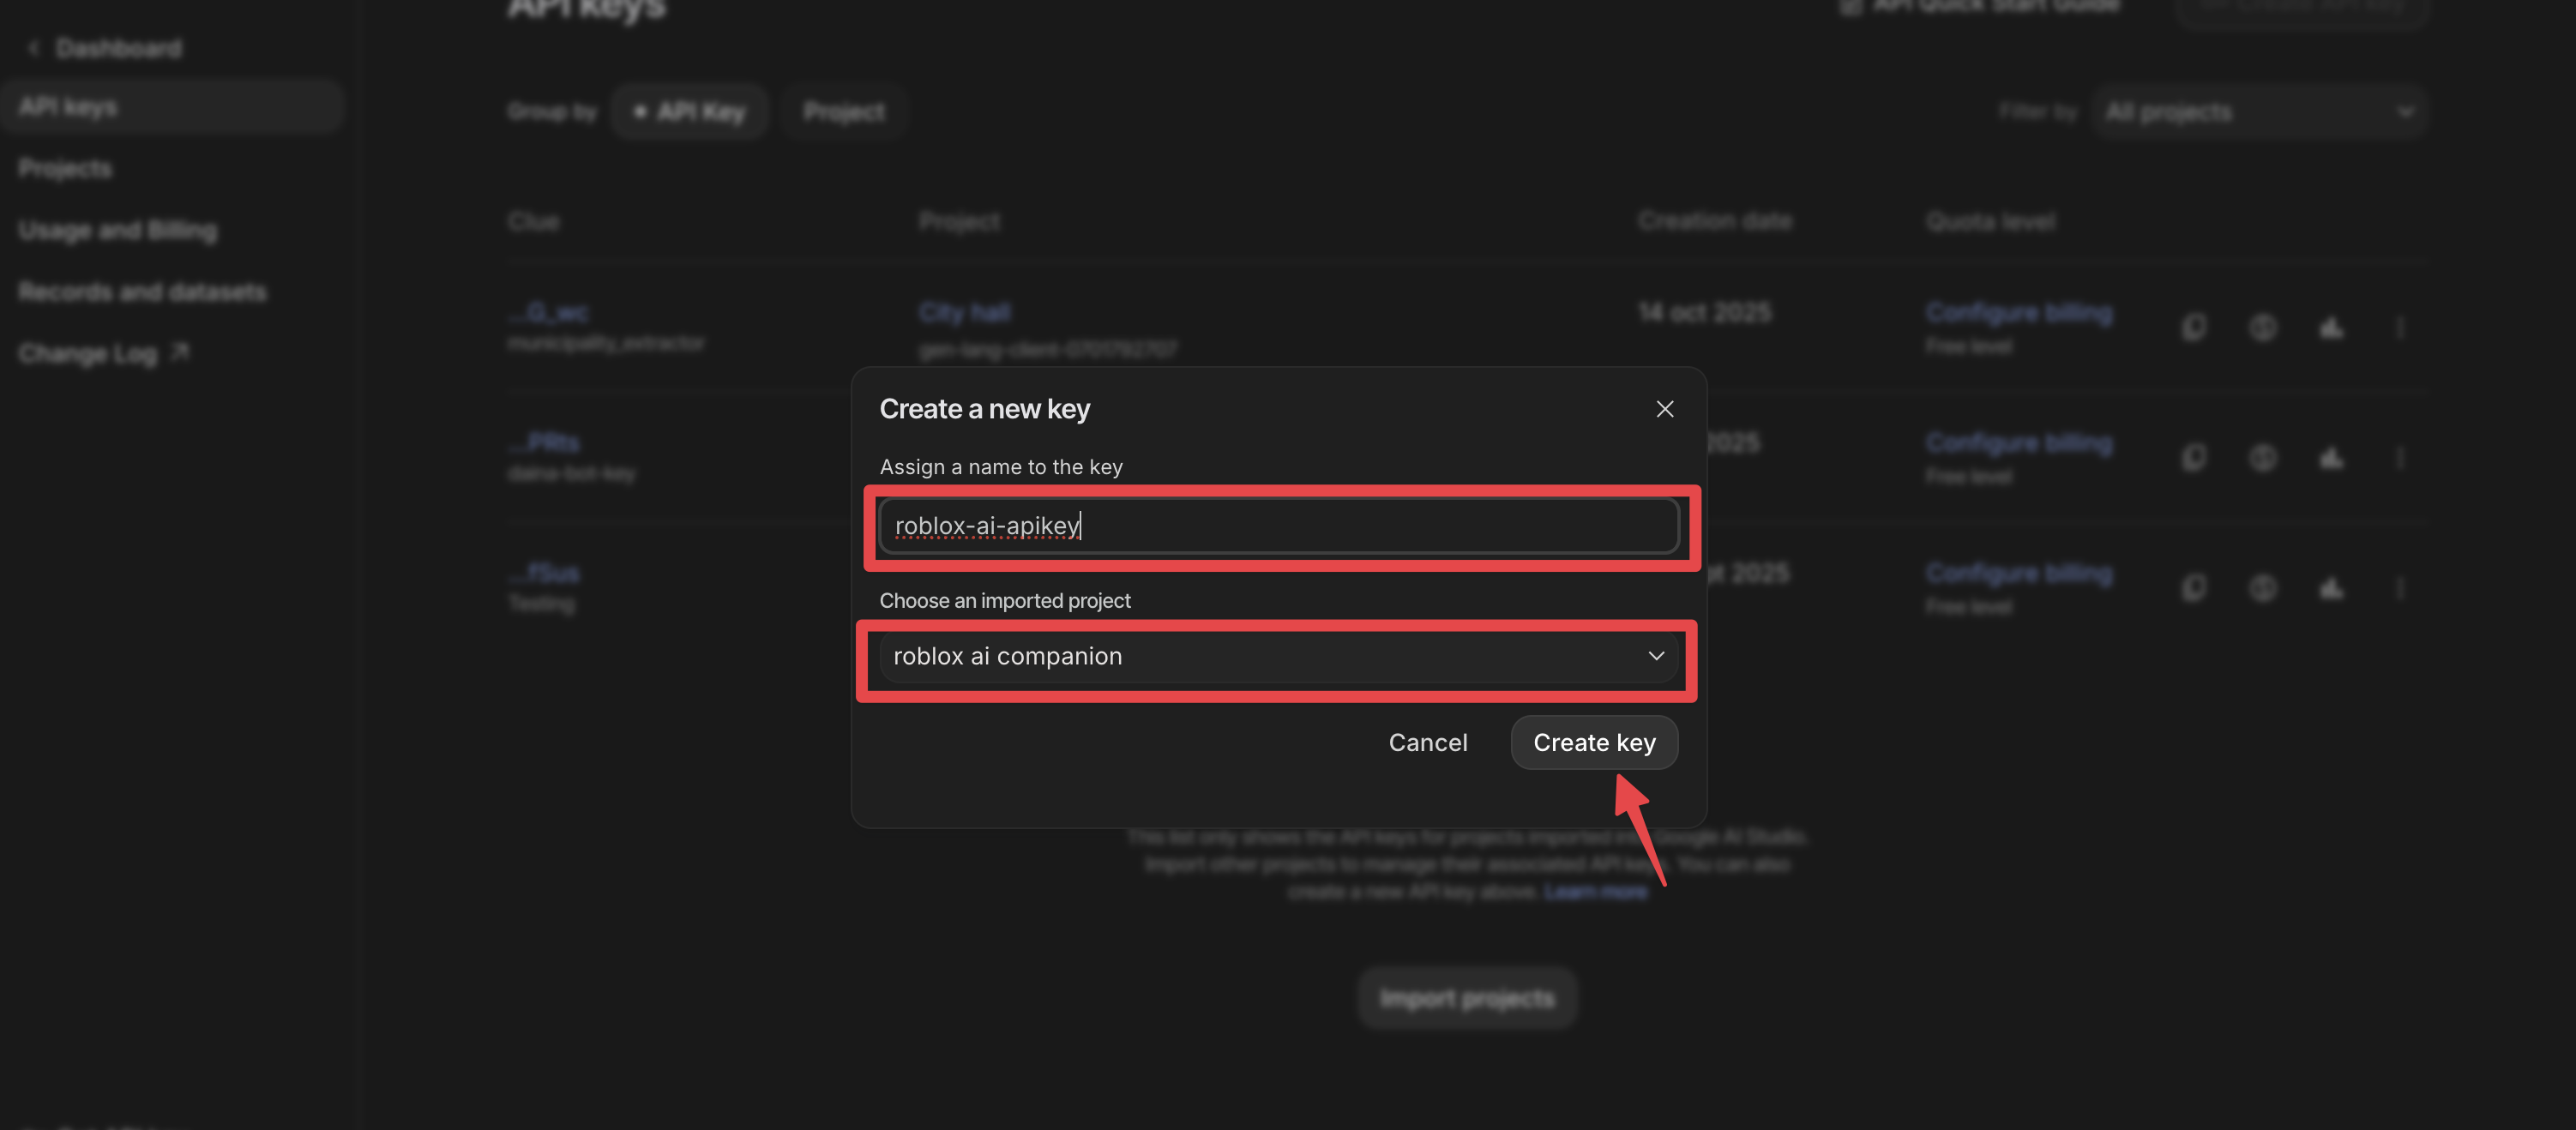
Task: Open the Projects section in the sidebar
Action: 65,168
